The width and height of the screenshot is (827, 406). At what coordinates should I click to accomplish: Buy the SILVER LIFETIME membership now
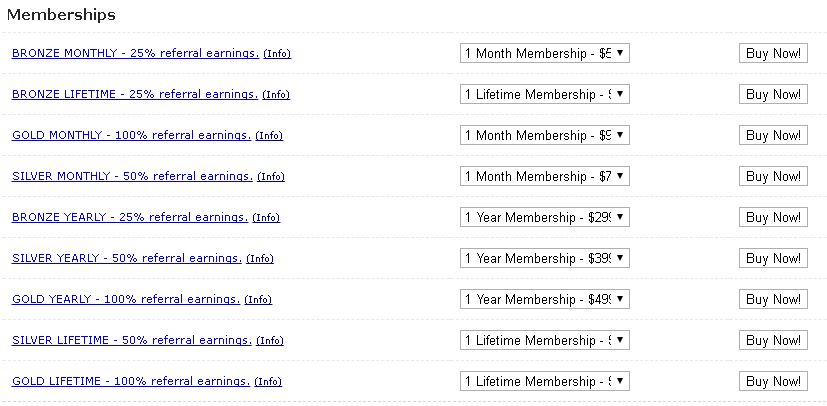[x=773, y=340]
